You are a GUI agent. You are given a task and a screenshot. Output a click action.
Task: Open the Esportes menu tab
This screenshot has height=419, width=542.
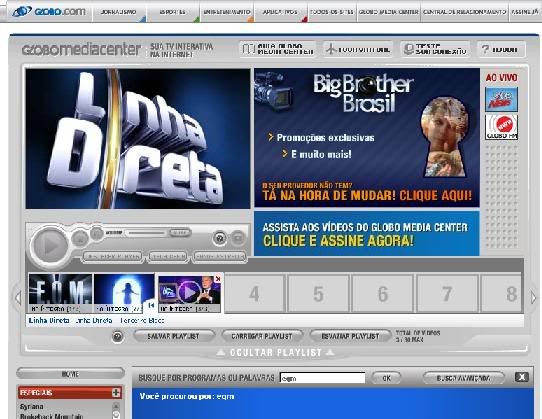click(x=172, y=12)
